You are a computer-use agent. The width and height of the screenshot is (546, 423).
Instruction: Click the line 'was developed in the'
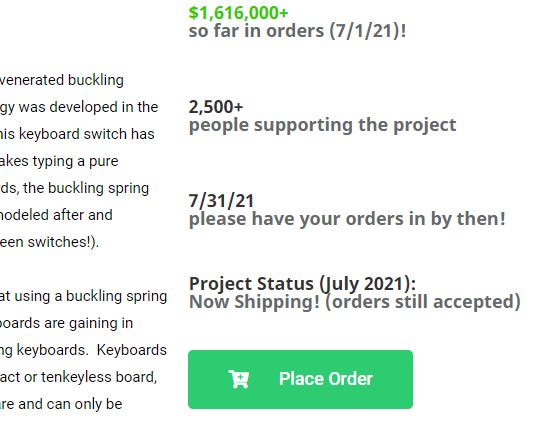tap(88, 107)
